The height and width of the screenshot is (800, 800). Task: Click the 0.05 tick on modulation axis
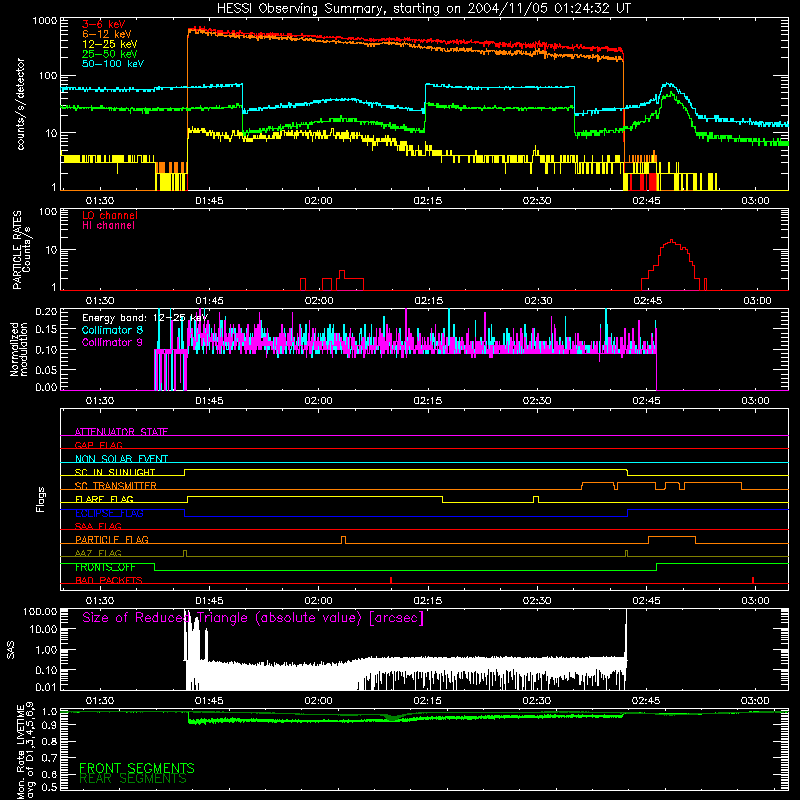pyautogui.click(x=46, y=369)
